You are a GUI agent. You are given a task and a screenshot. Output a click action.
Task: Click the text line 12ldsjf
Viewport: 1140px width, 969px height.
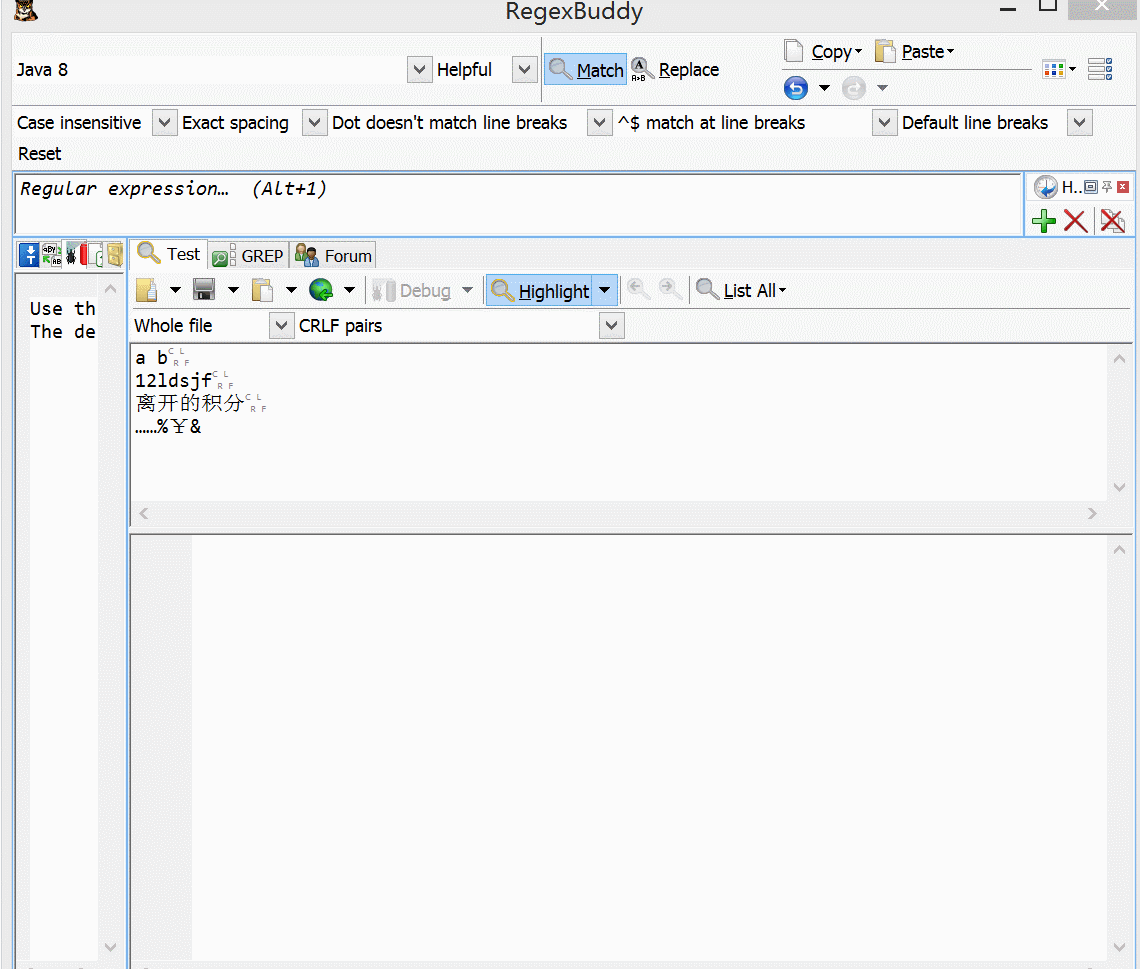174,380
